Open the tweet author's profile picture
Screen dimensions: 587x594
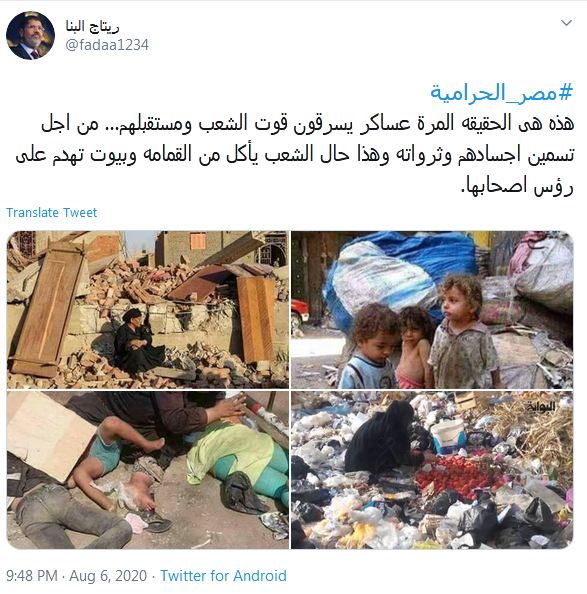click(x=30, y=36)
